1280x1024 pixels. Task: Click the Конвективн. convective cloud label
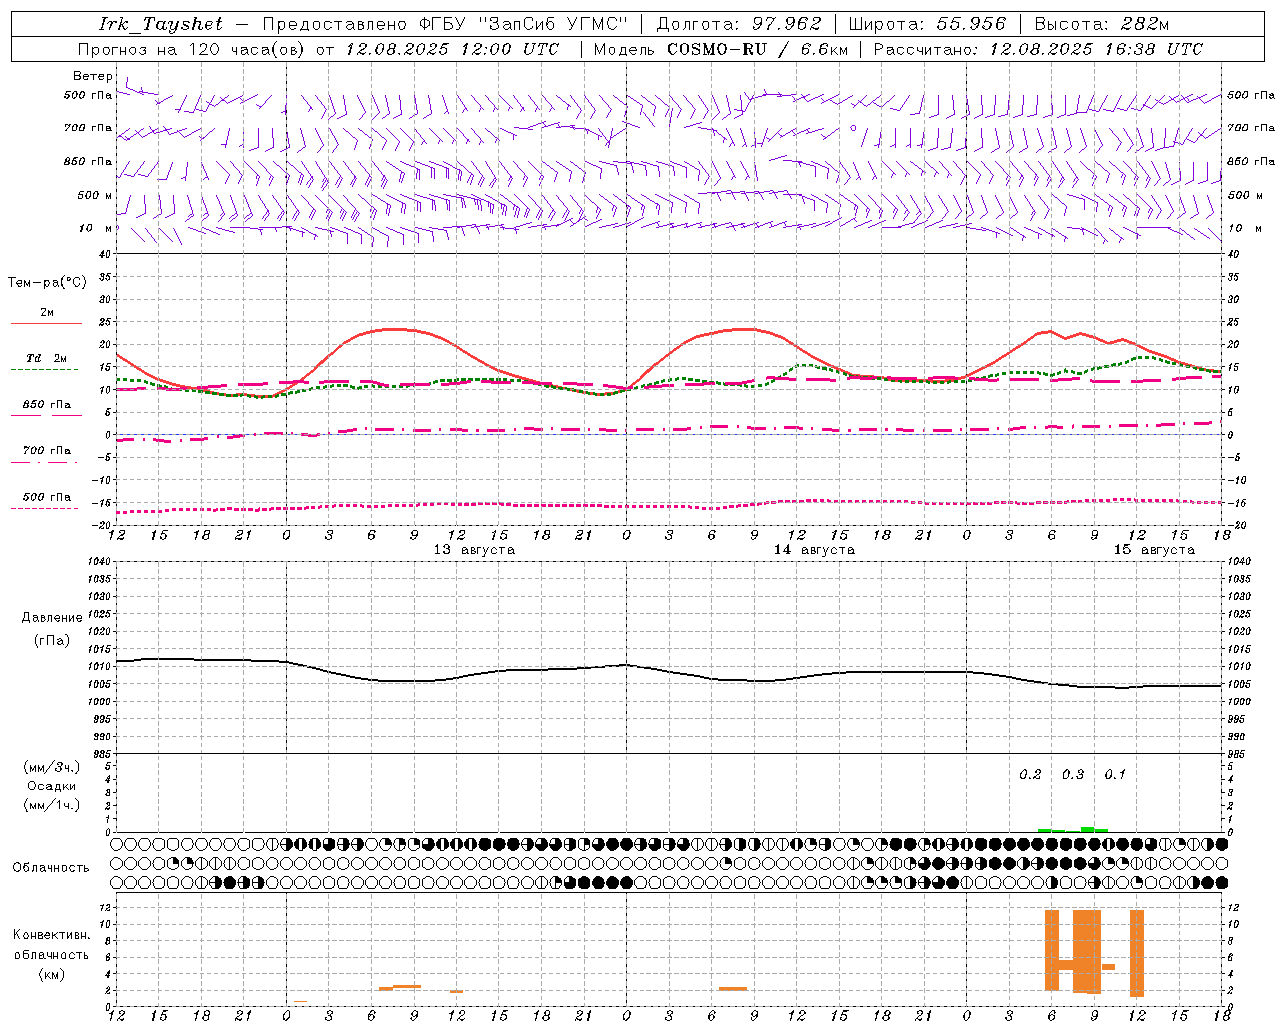pyautogui.click(x=52, y=935)
